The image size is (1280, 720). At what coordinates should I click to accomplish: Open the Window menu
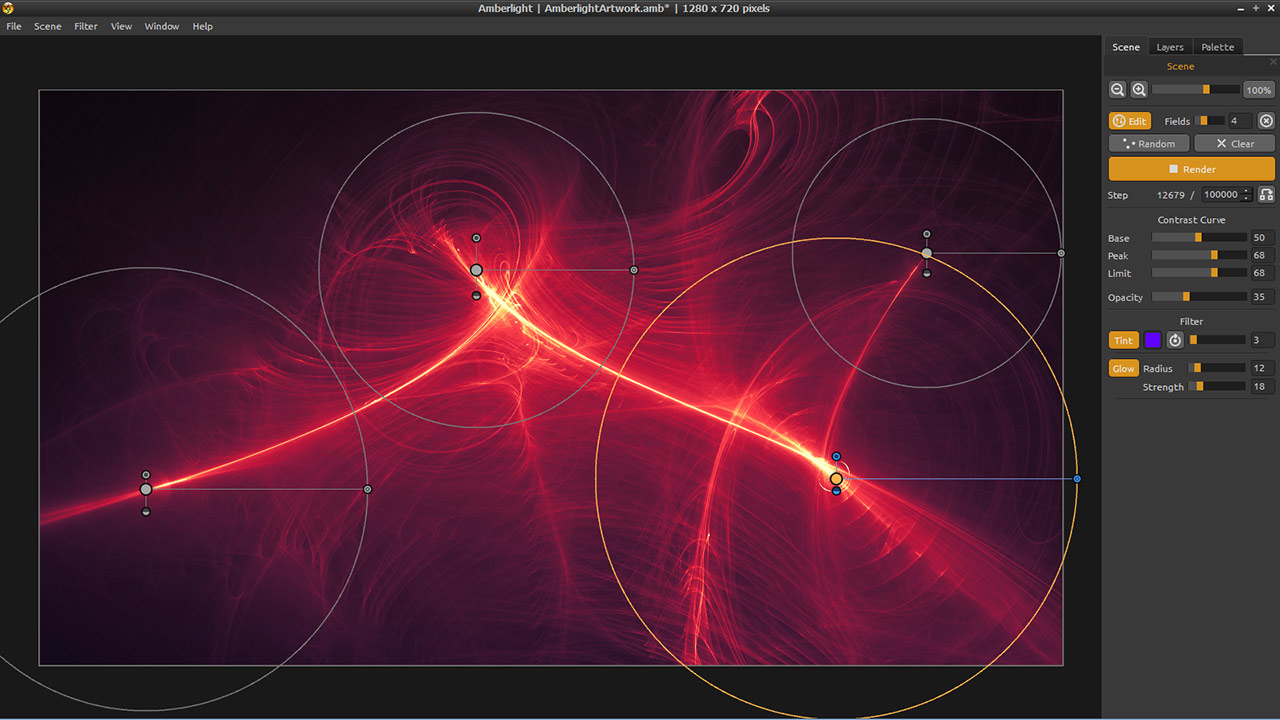(162, 26)
